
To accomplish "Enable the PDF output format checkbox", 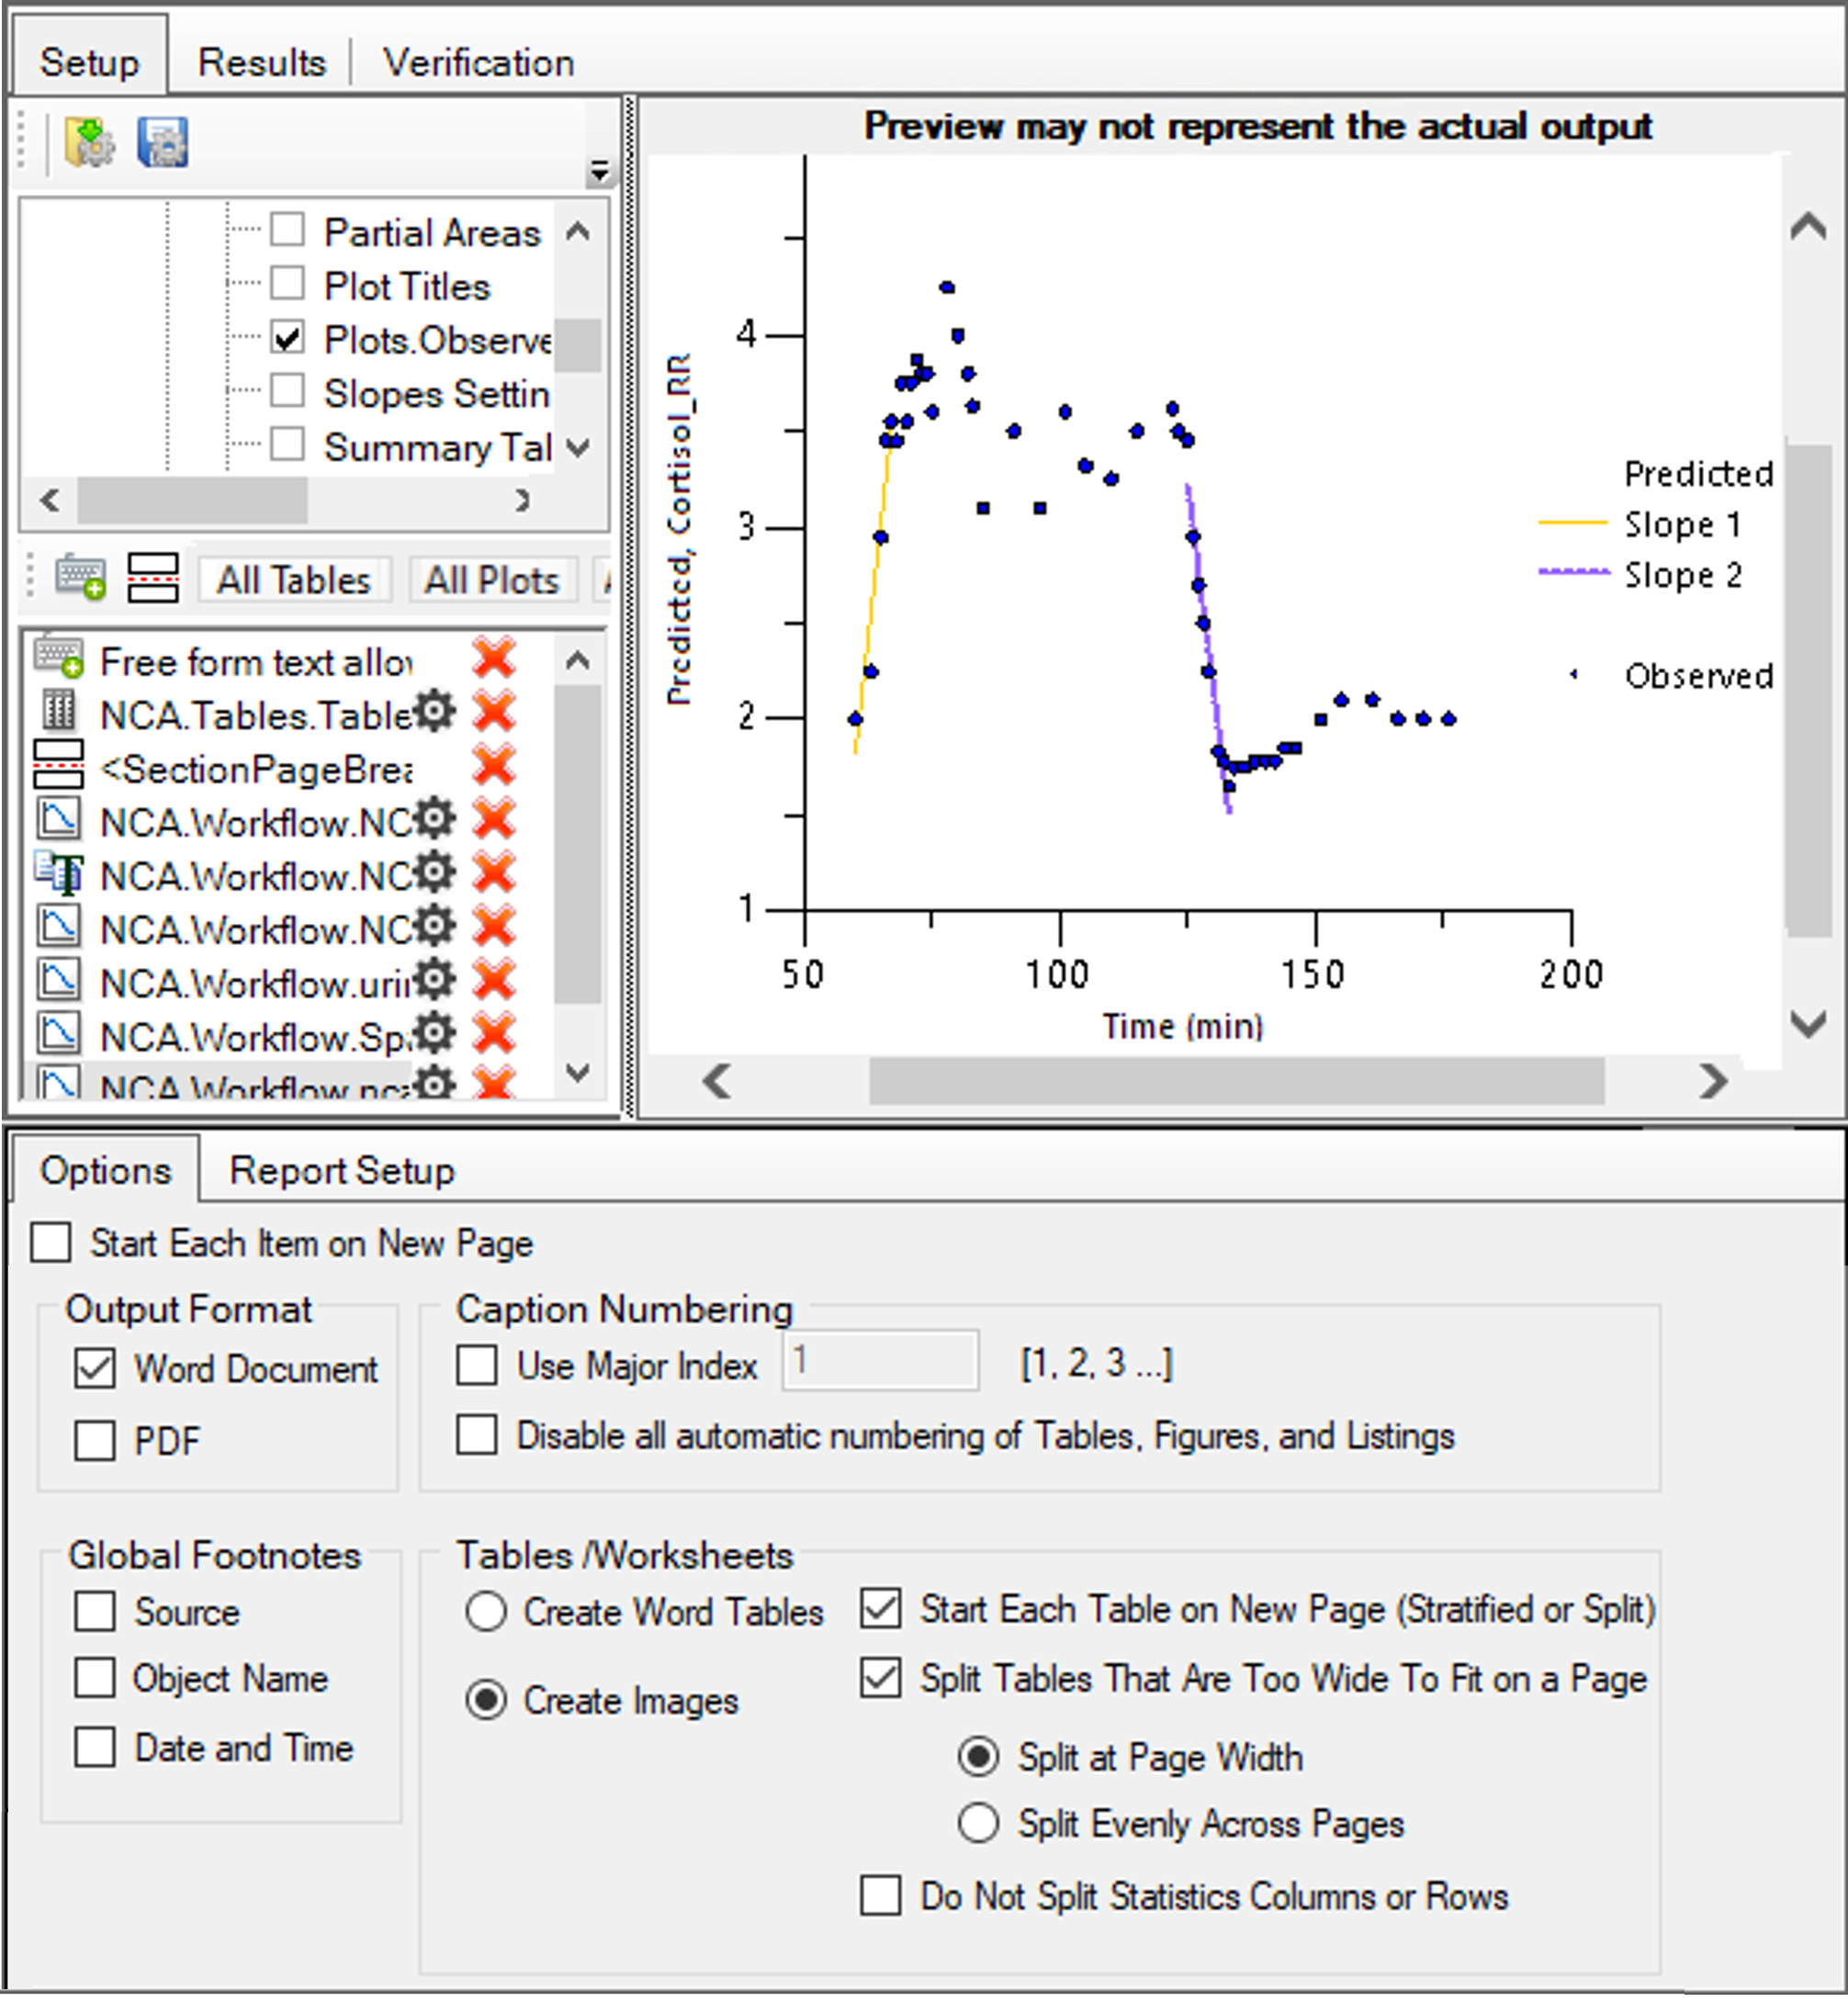I will (95, 1441).
